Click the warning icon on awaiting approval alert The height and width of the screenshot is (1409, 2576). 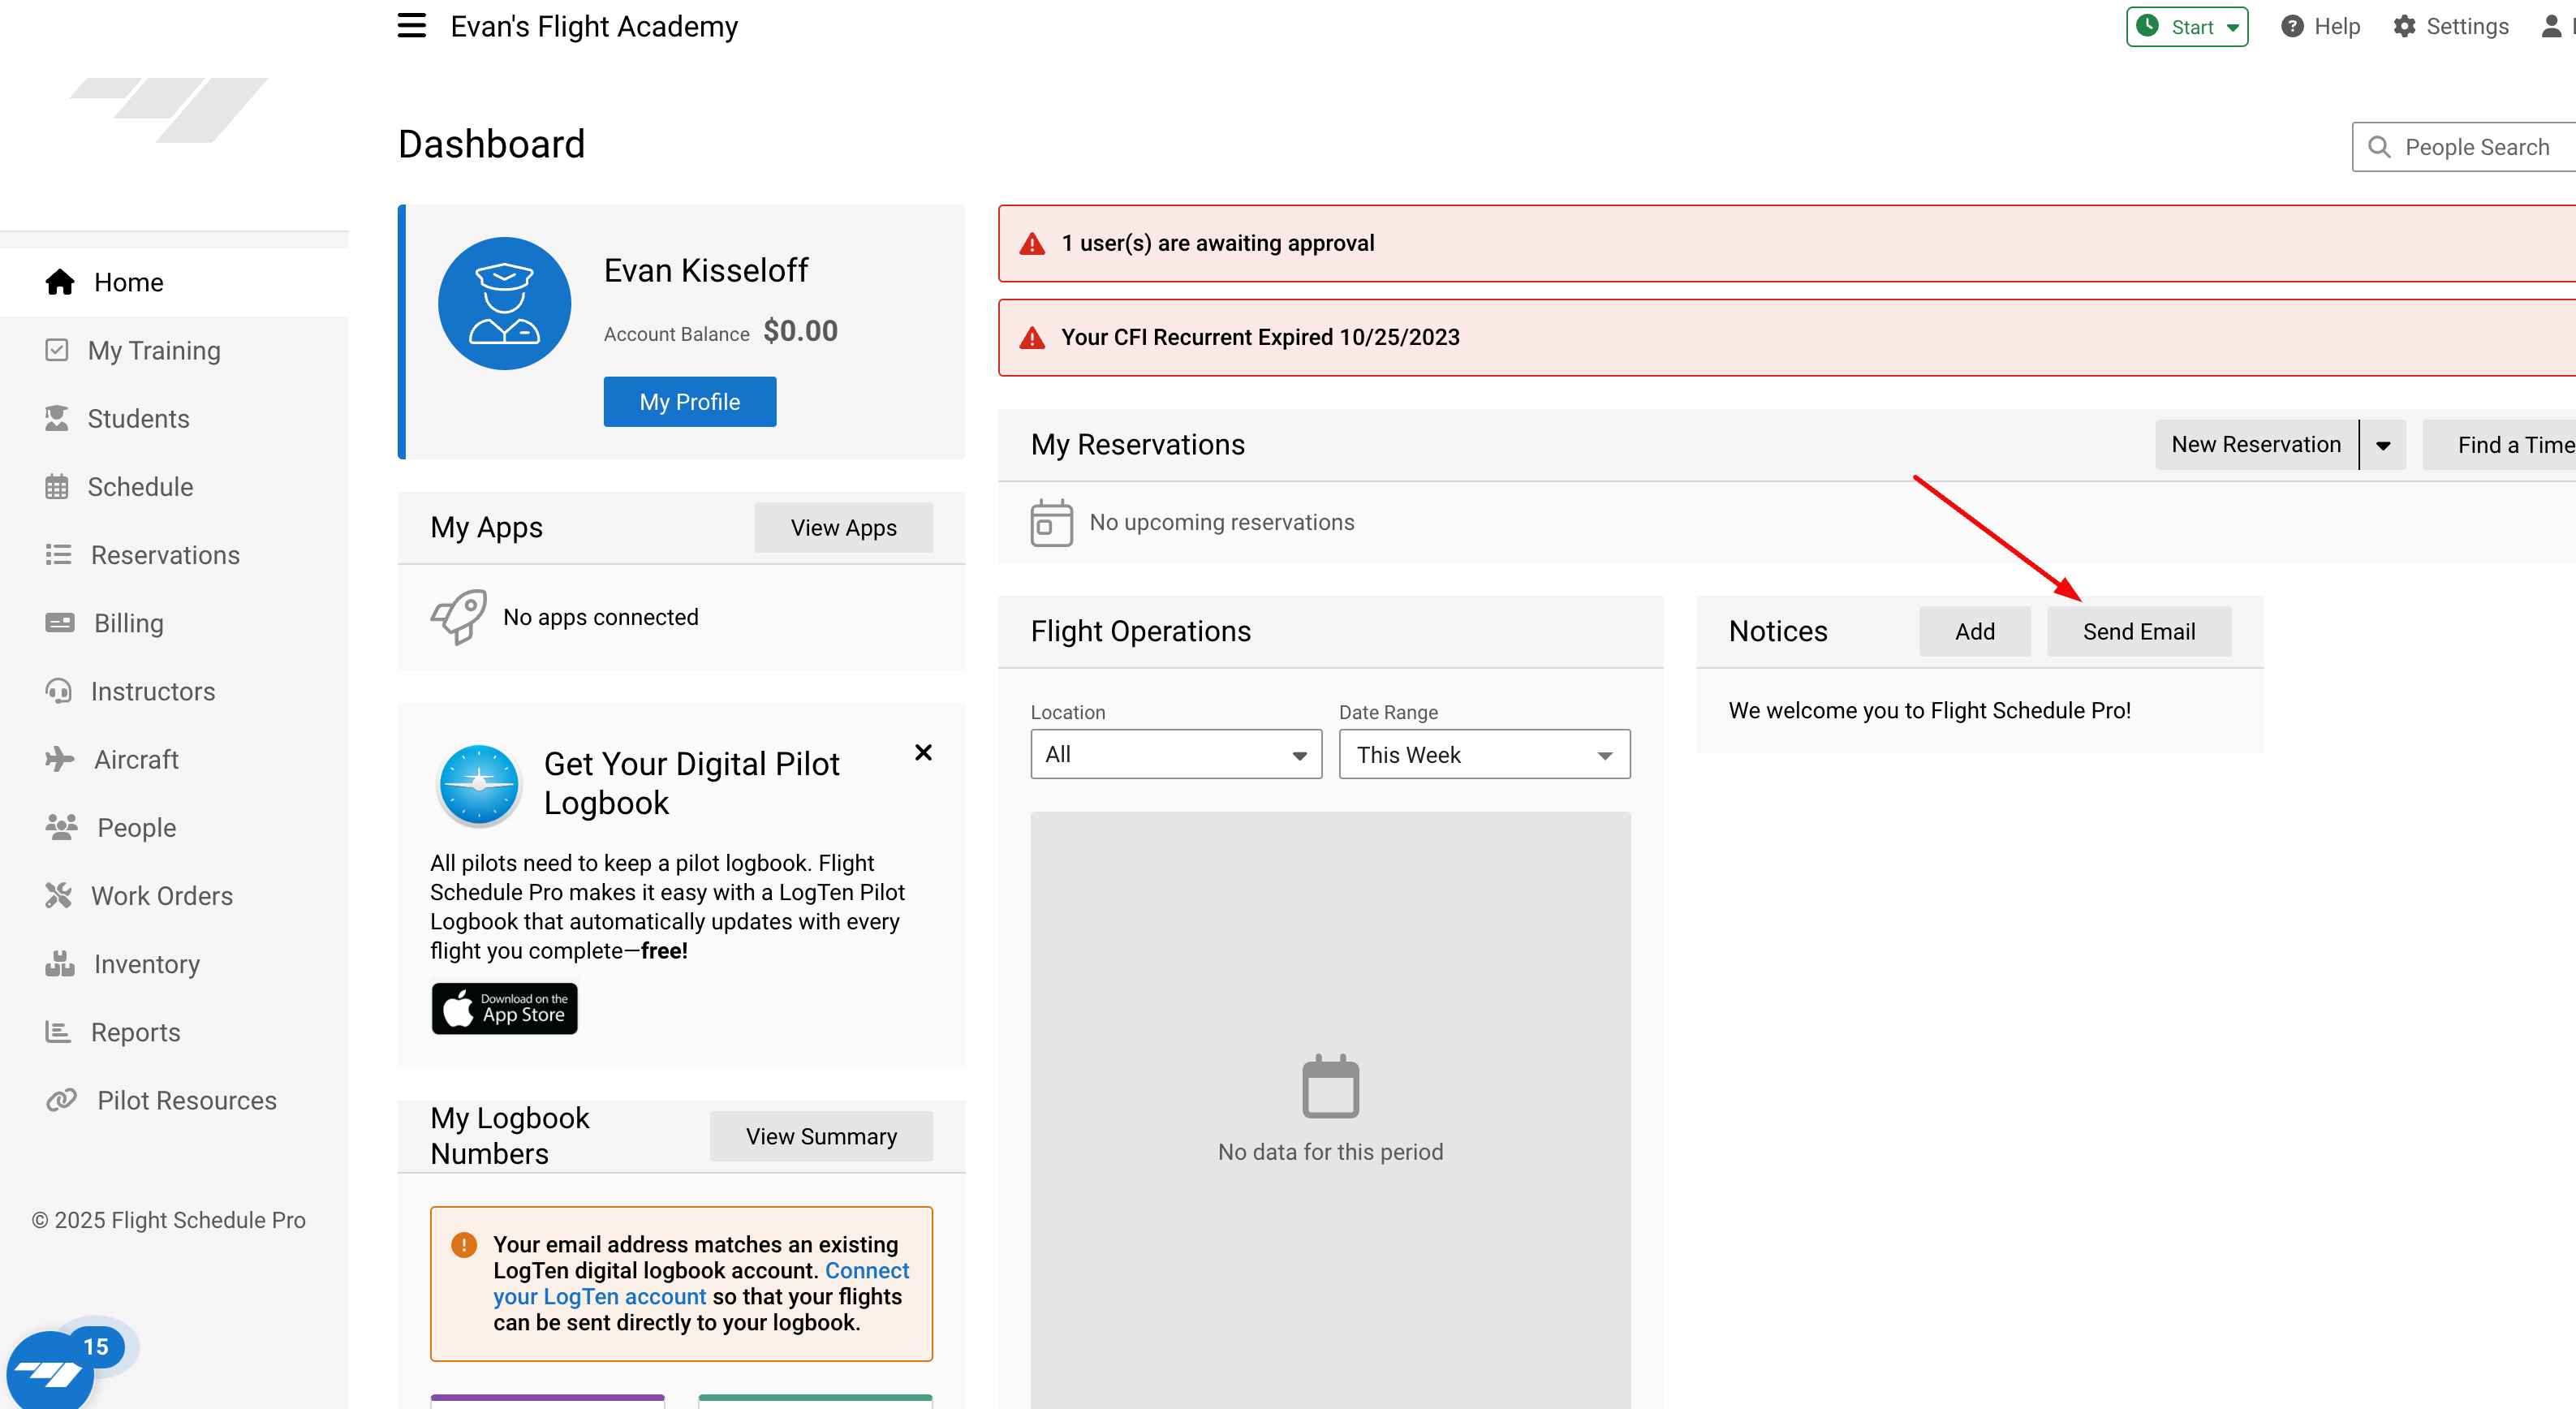1032,244
